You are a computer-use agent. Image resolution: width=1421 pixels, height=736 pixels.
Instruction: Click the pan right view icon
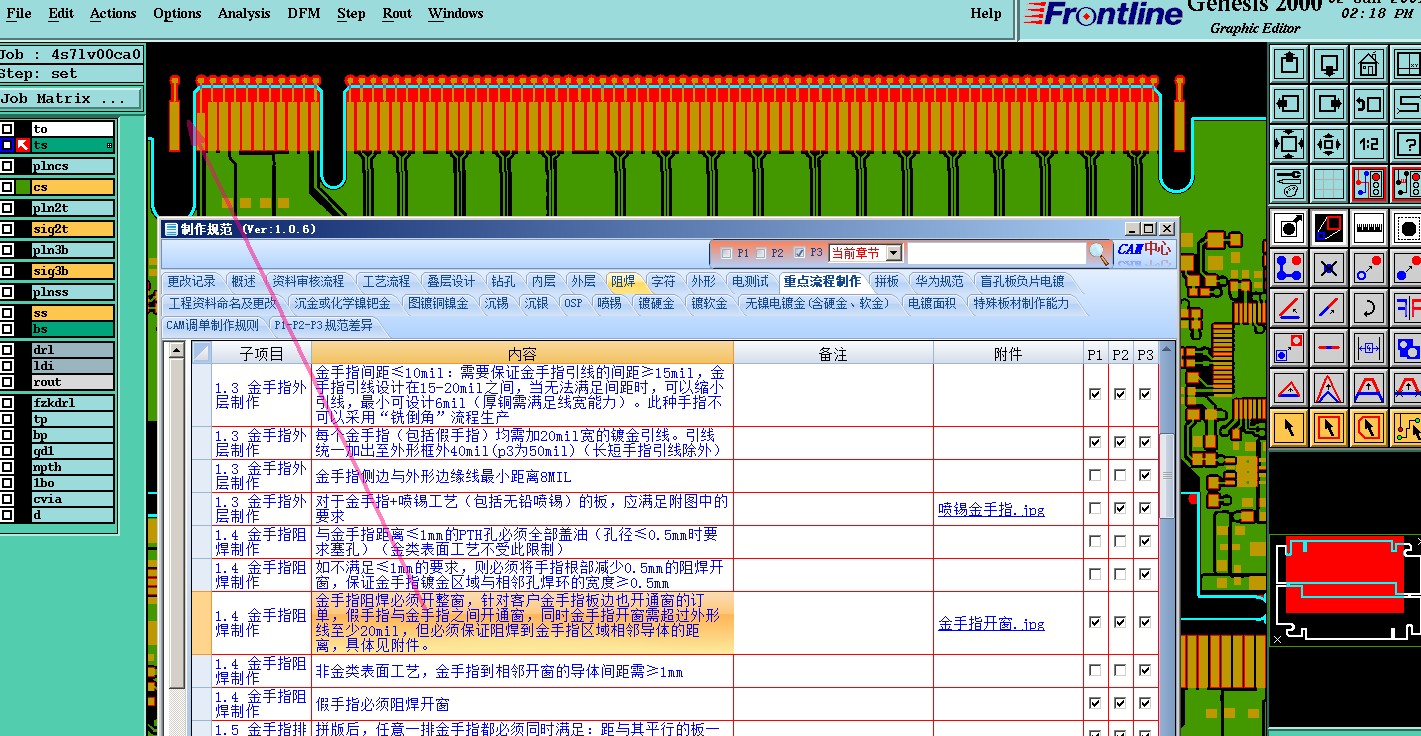click(x=1329, y=104)
